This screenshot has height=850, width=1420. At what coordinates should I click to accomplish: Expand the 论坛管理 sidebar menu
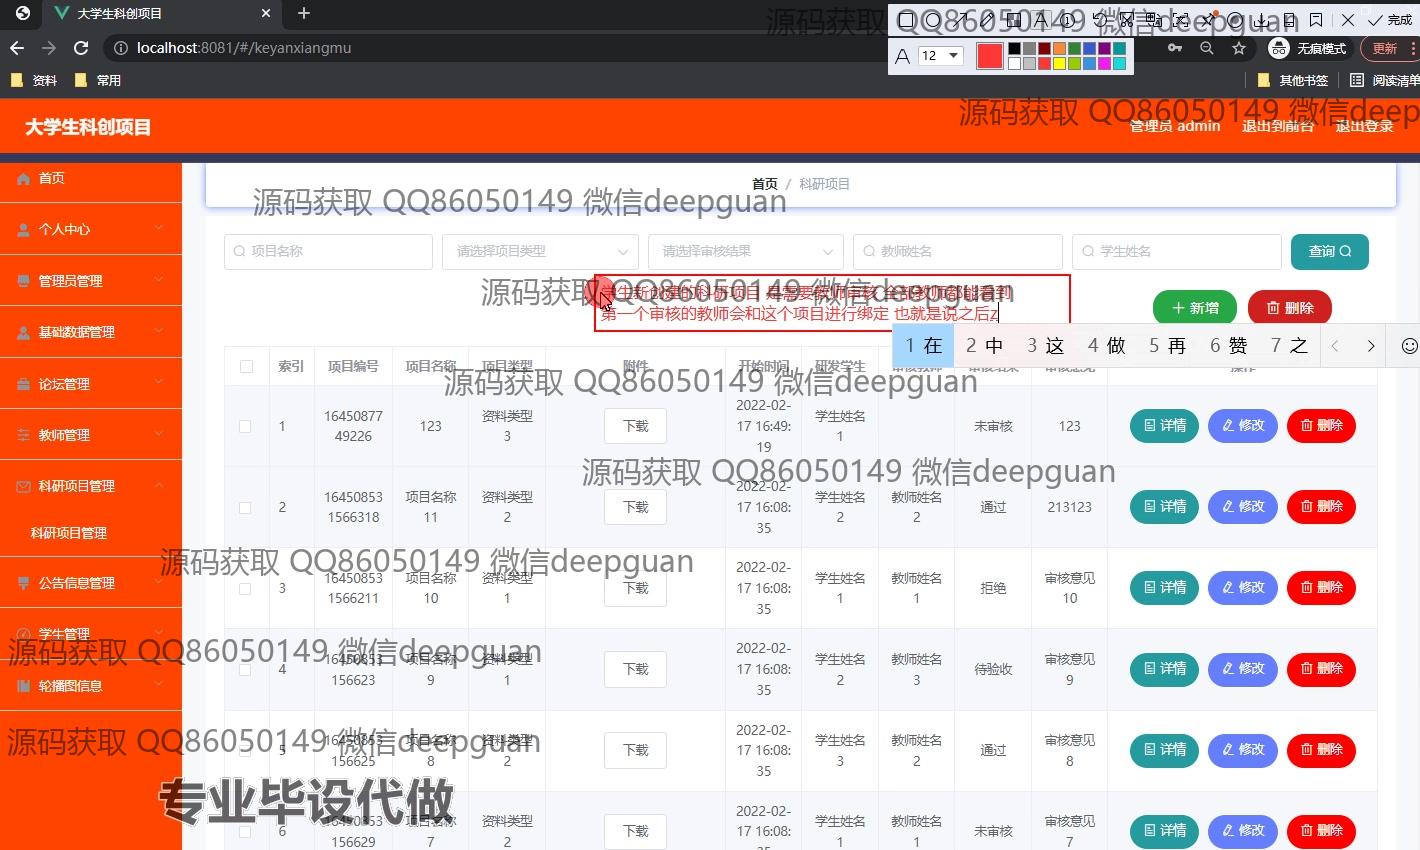91,384
